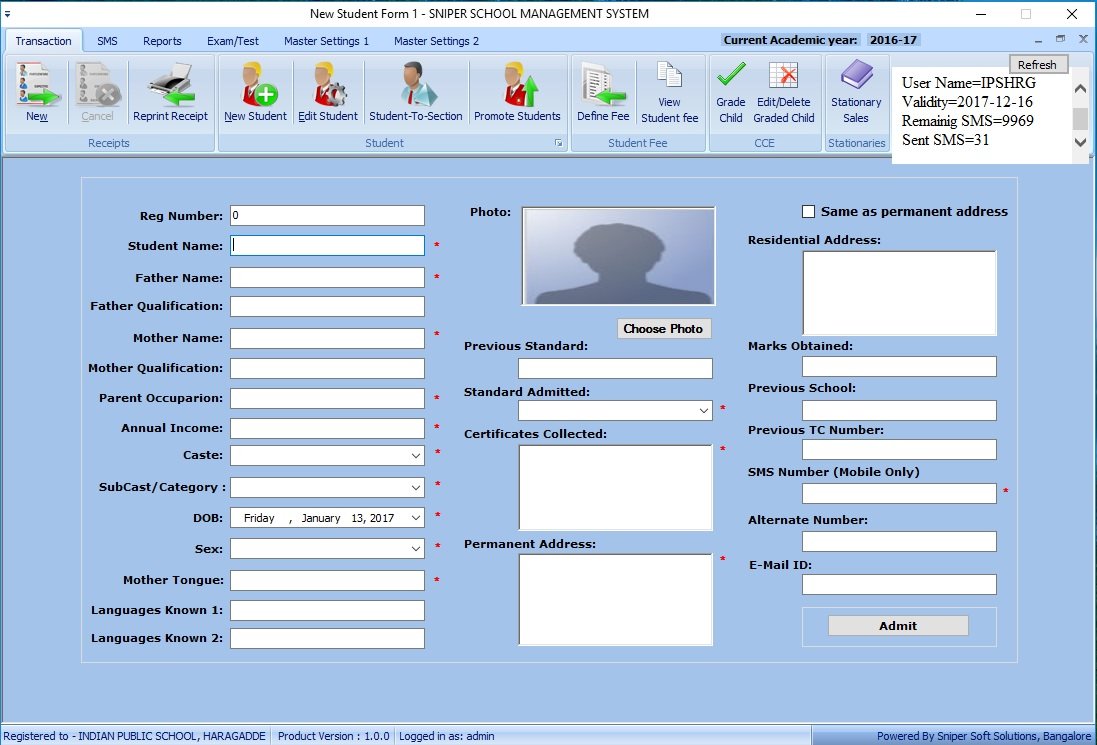Click the New Student icon
The height and width of the screenshot is (745, 1097).
point(255,85)
